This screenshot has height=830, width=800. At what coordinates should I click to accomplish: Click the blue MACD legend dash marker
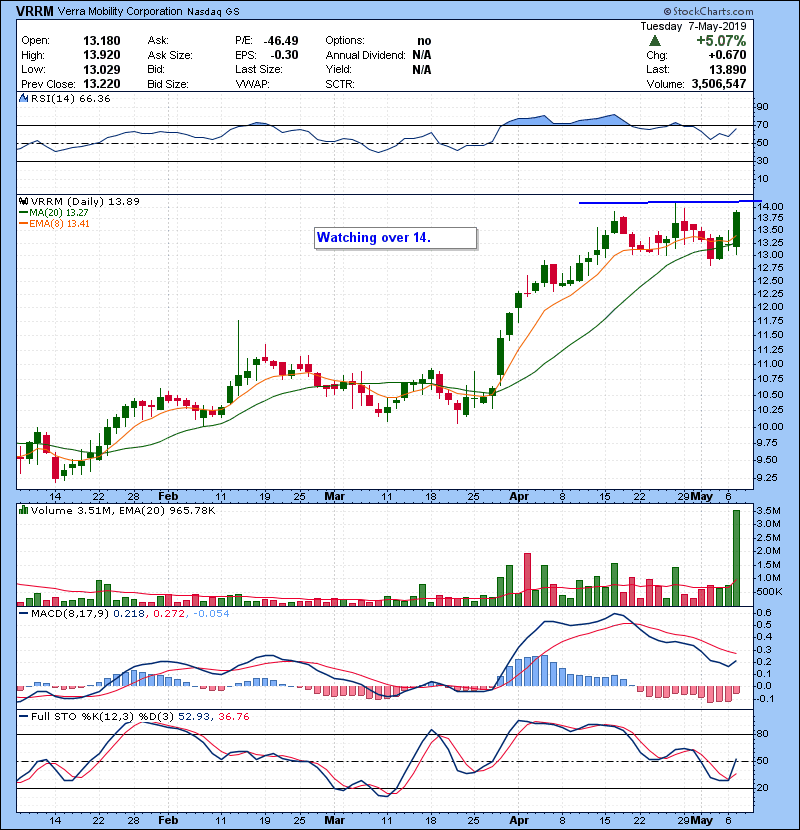pos(23,614)
